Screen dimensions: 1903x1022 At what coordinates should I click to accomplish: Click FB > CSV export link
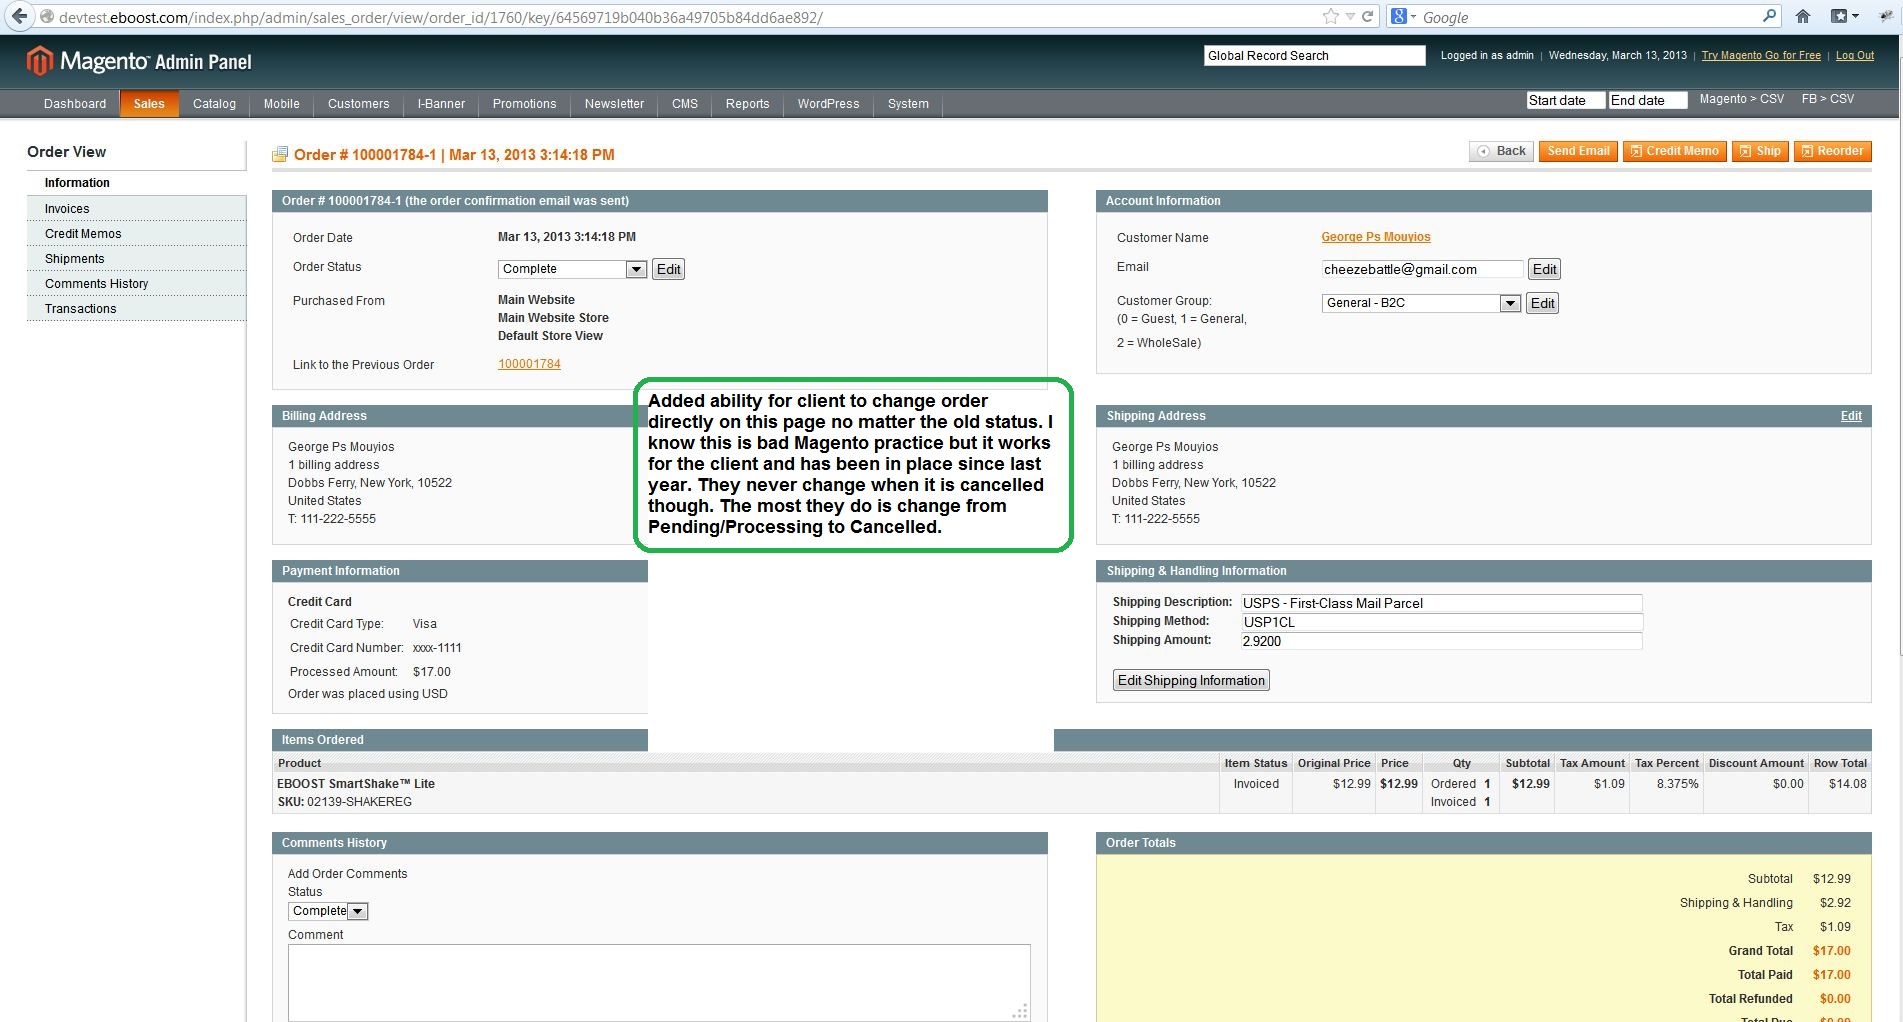[x=1827, y=99]
